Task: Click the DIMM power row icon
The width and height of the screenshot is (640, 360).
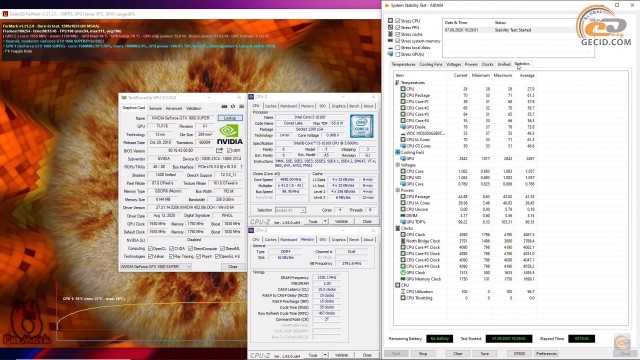Action: [403, 216]
